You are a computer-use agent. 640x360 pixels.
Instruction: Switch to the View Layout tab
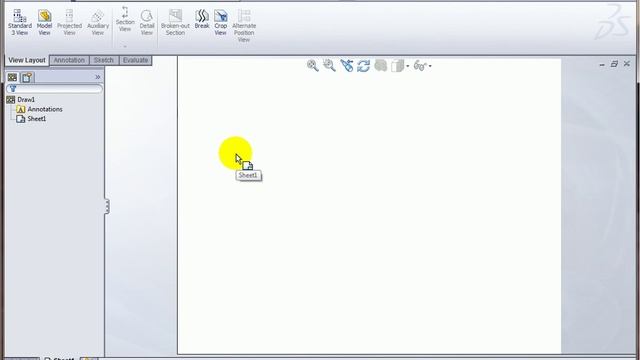click(x=27, y=60)
